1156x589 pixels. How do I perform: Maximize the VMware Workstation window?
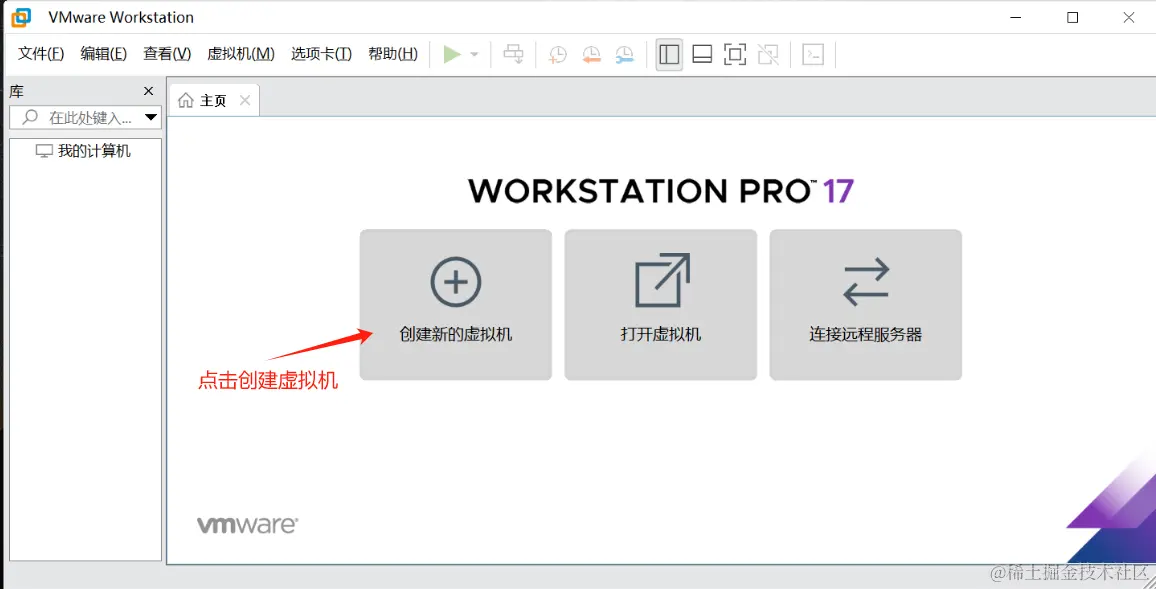pos(1073,18)
